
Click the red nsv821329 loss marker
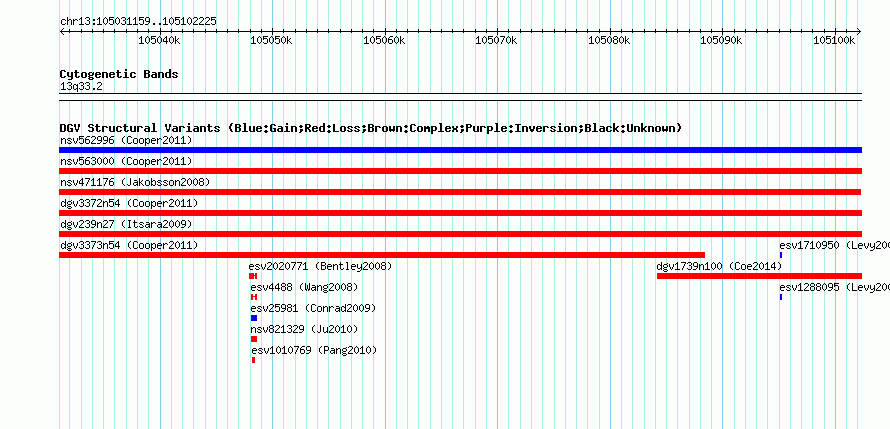[x=254, y=339]
